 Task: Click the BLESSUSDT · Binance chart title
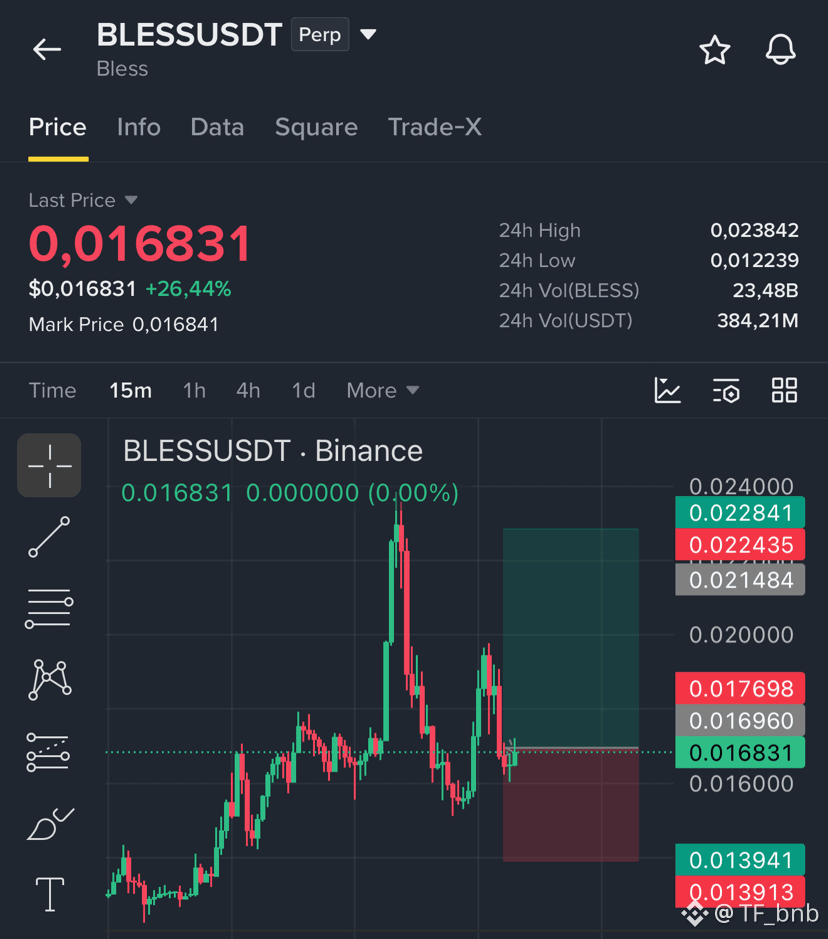coord(273,451)
